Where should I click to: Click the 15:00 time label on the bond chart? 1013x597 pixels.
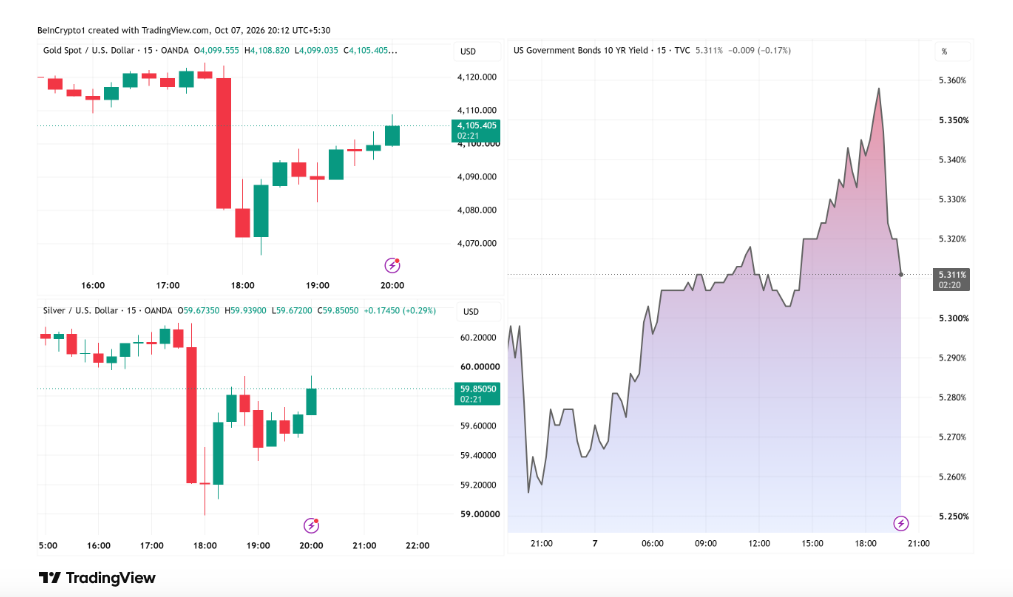(x=812, y=543)
